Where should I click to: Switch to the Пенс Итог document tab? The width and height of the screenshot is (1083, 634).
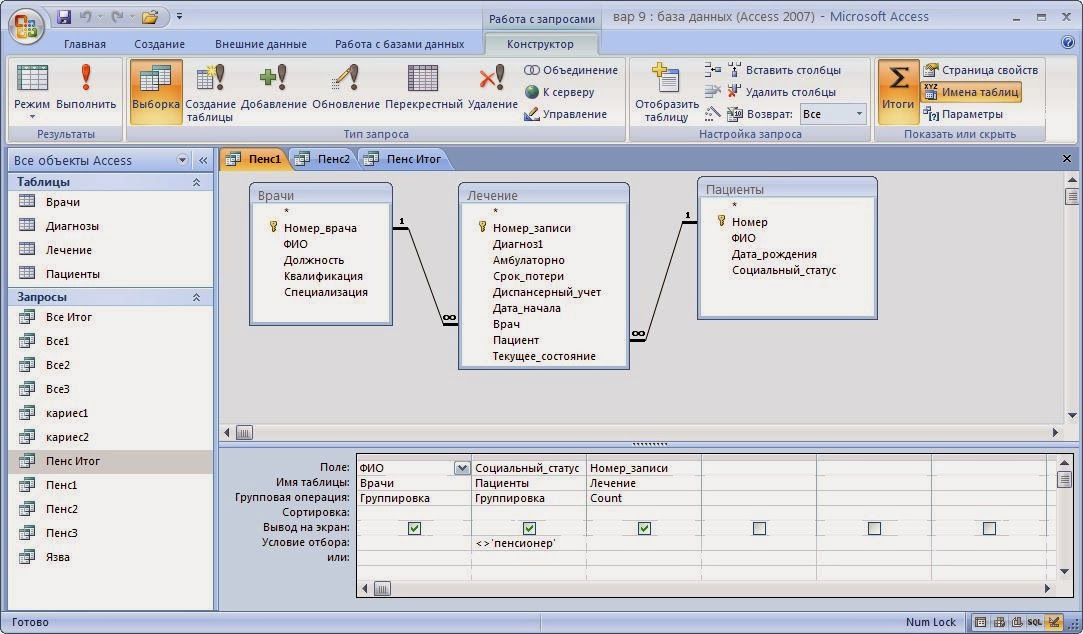403,160
